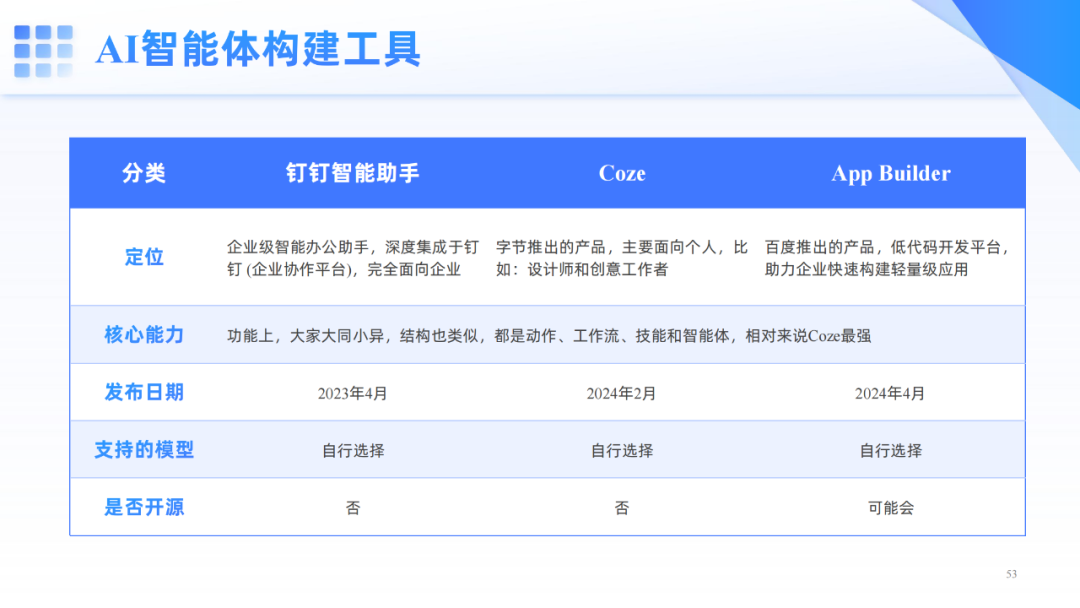The height and width of the screenshot is (608, 1080).
Task: Select the column header 钉钉智能助手
Action: pos(352,173)
